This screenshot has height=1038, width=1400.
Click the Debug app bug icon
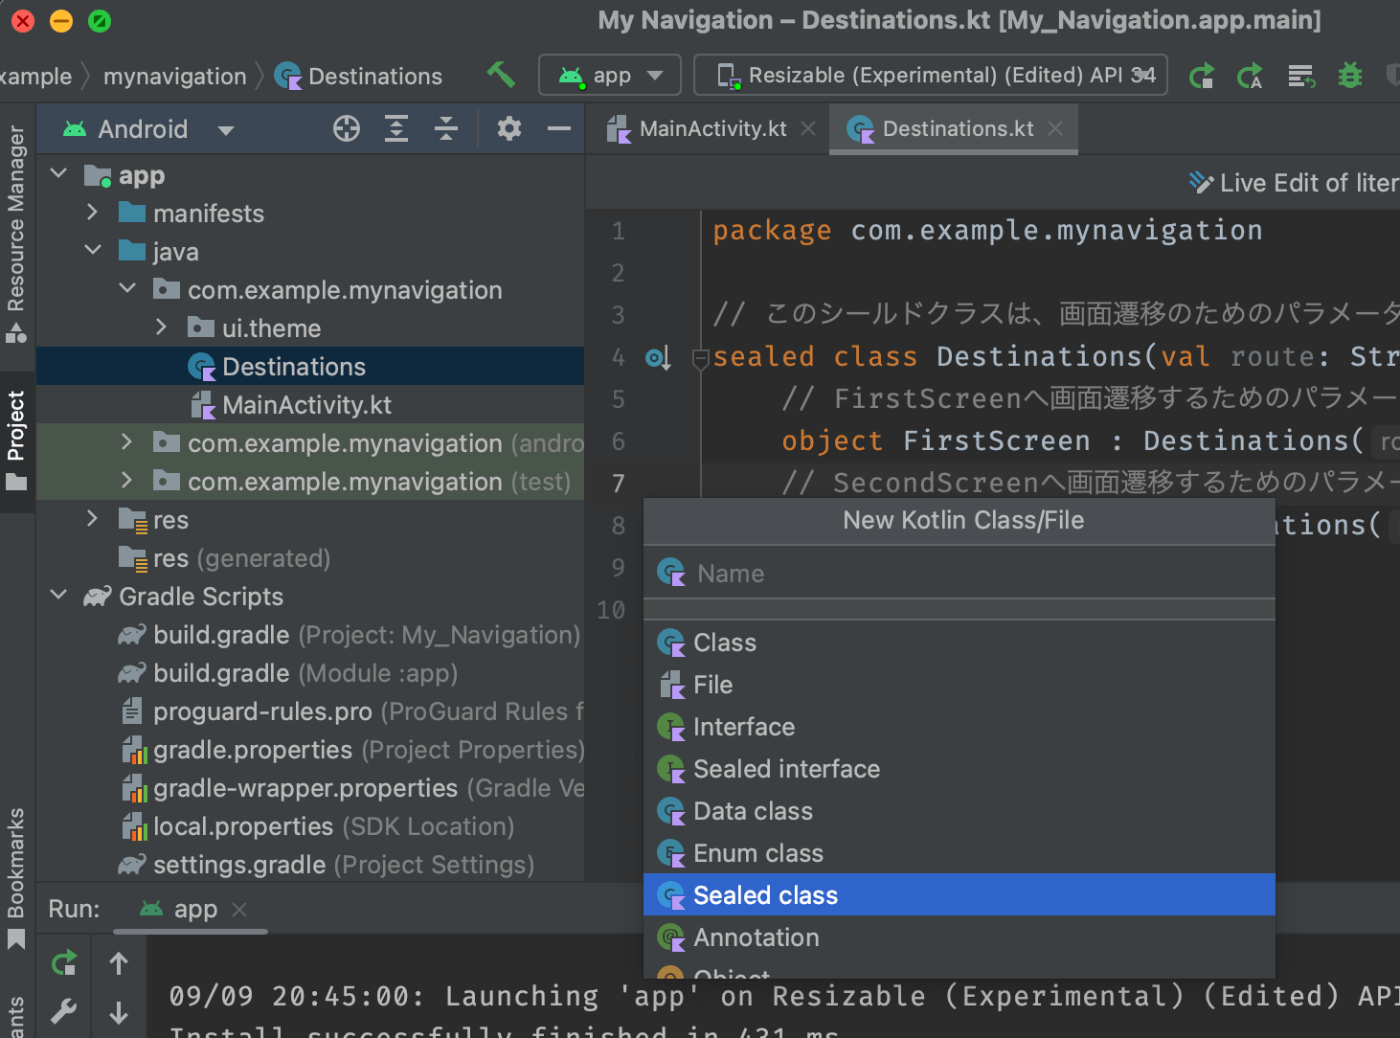[x=1350, y=76]
